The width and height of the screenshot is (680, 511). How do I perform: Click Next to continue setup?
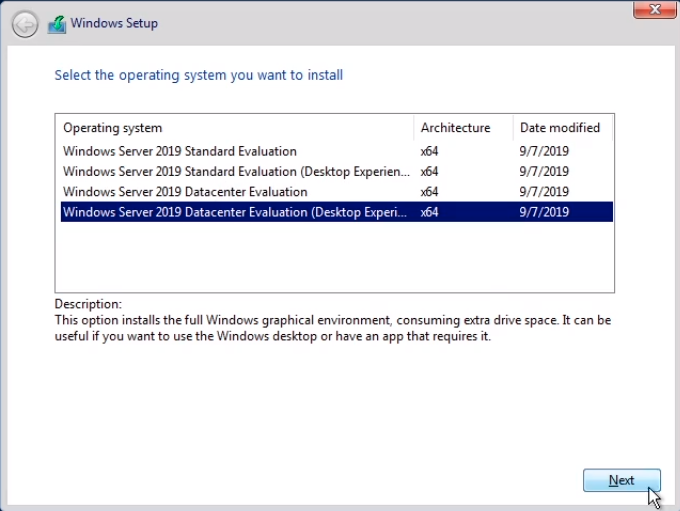[x=621, y=480]
